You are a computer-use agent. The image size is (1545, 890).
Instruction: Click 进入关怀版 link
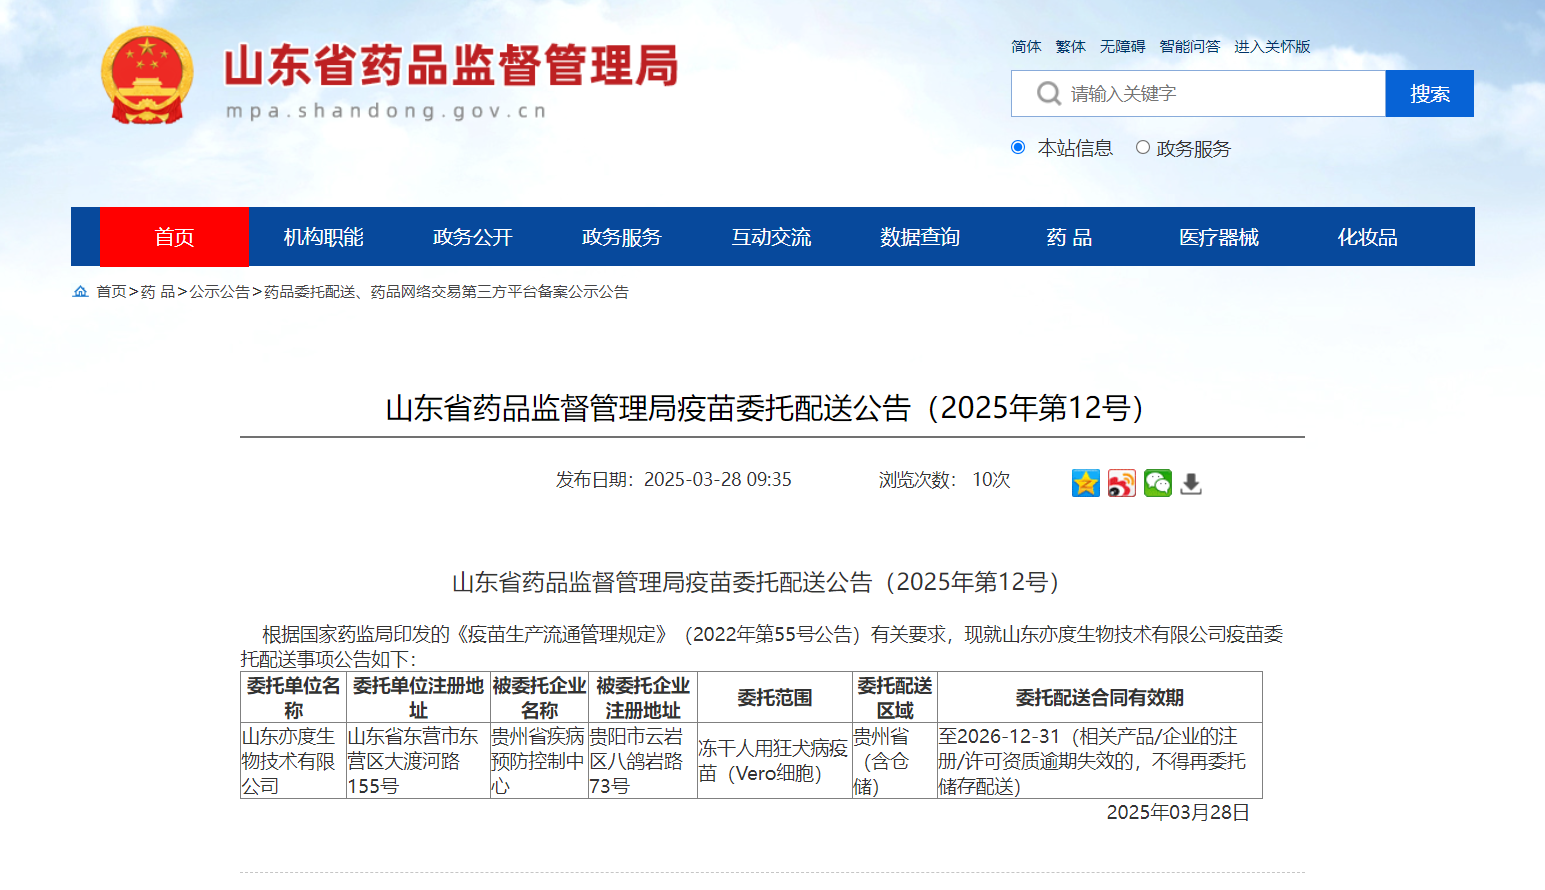coord(1272,47)
